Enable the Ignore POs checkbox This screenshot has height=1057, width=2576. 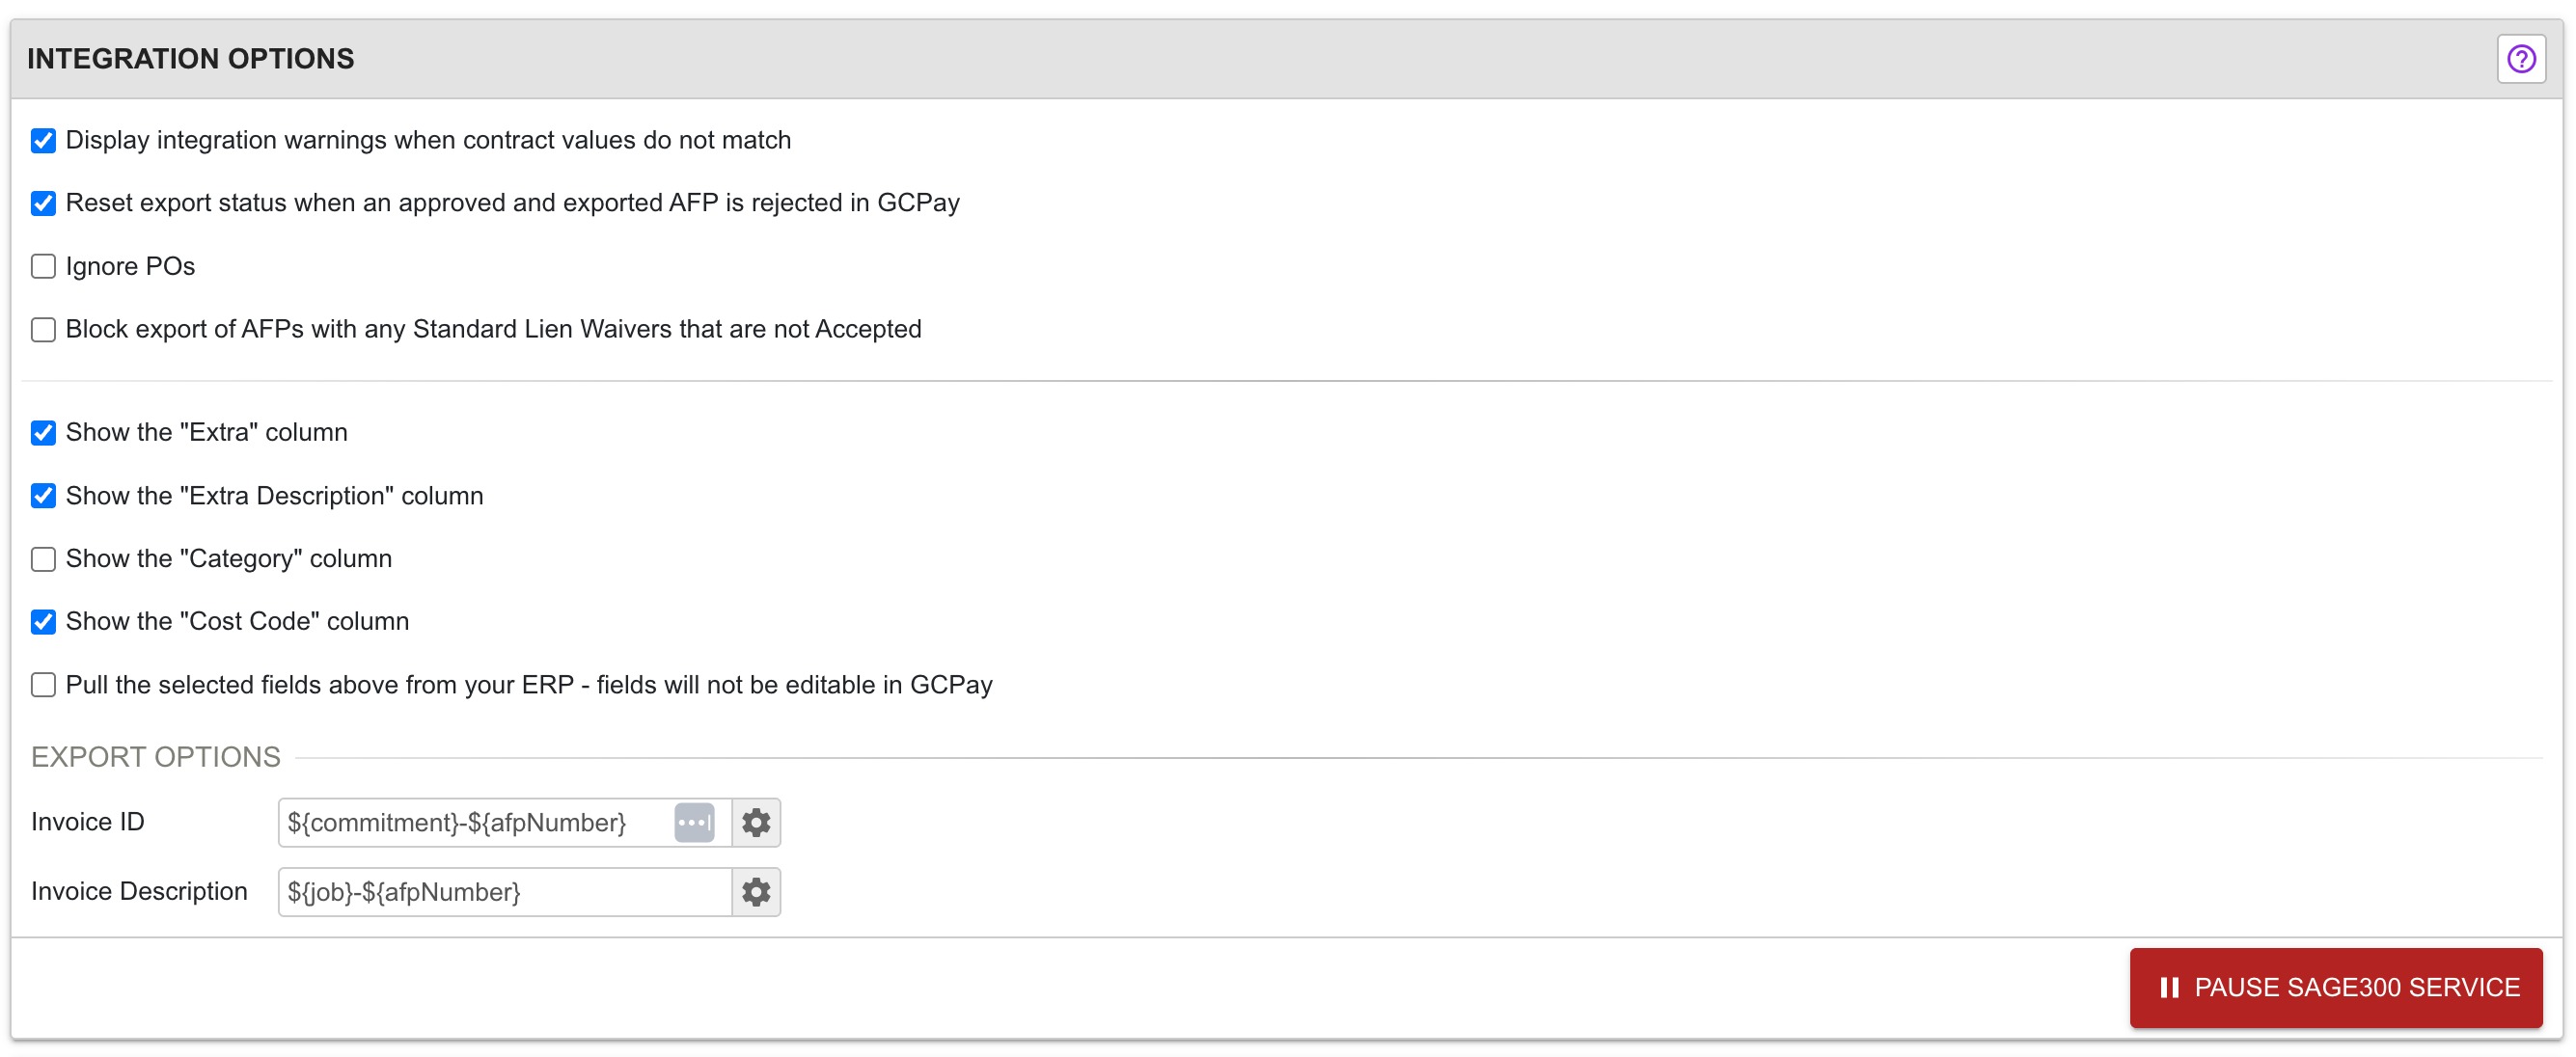(43, 267)
